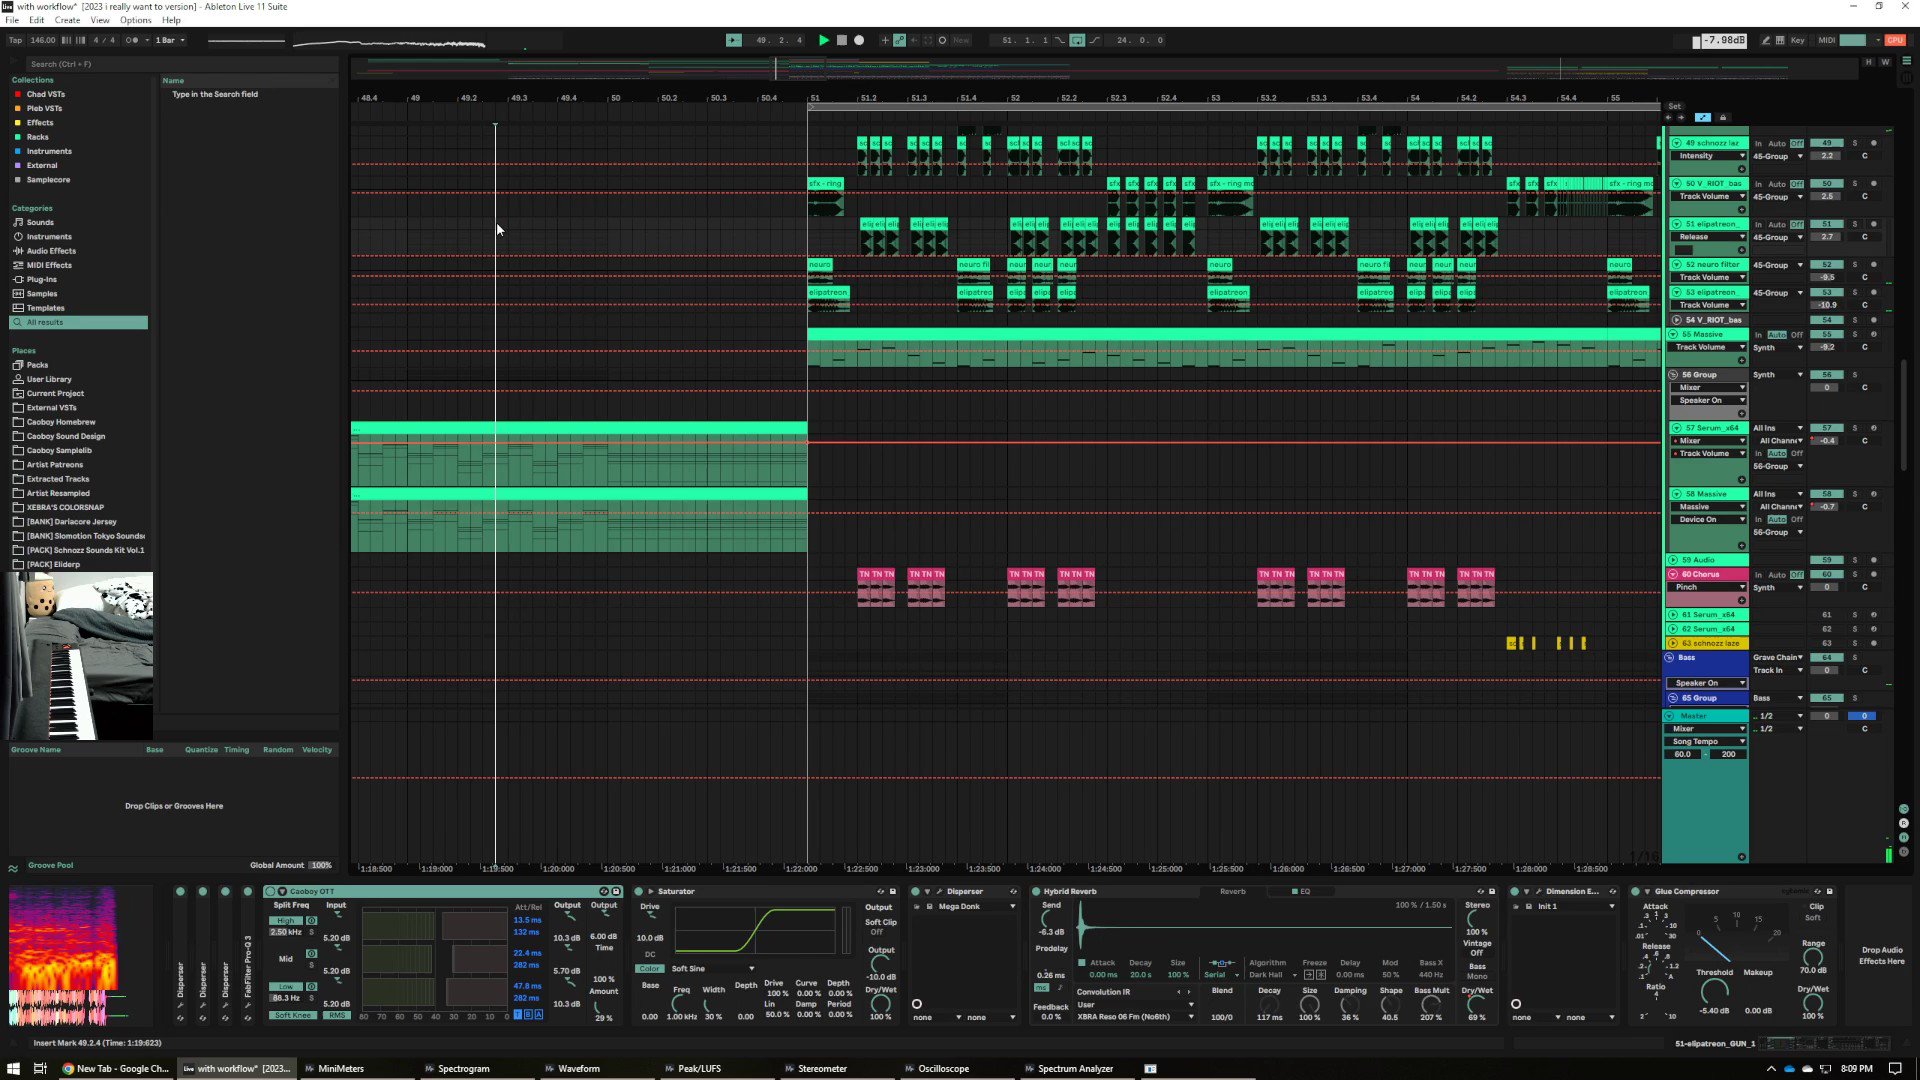
Task: Arm the Arrangement Record button
Action: click(859, 40)
